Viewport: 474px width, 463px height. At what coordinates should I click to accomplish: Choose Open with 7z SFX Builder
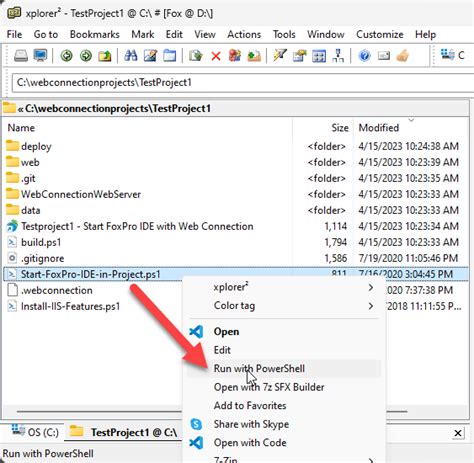coord(284,387)
